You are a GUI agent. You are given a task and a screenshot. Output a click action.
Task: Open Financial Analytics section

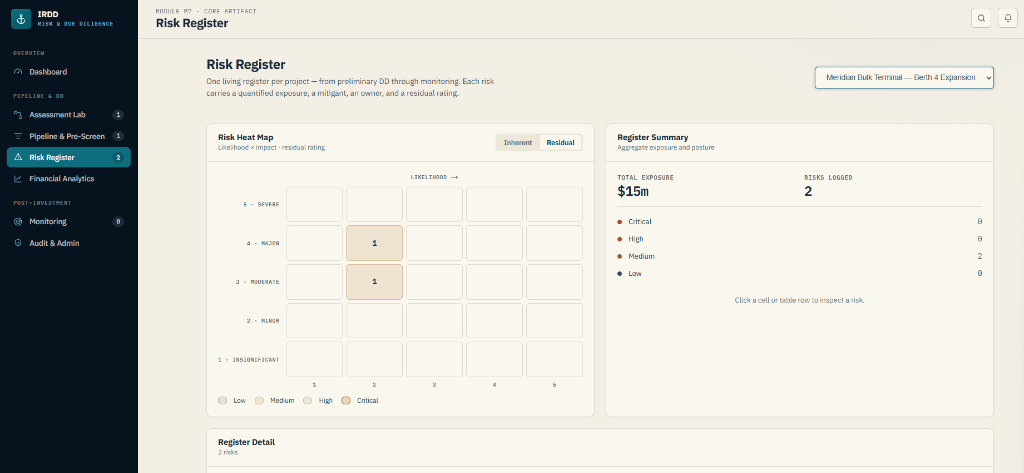tap(69, 178)
